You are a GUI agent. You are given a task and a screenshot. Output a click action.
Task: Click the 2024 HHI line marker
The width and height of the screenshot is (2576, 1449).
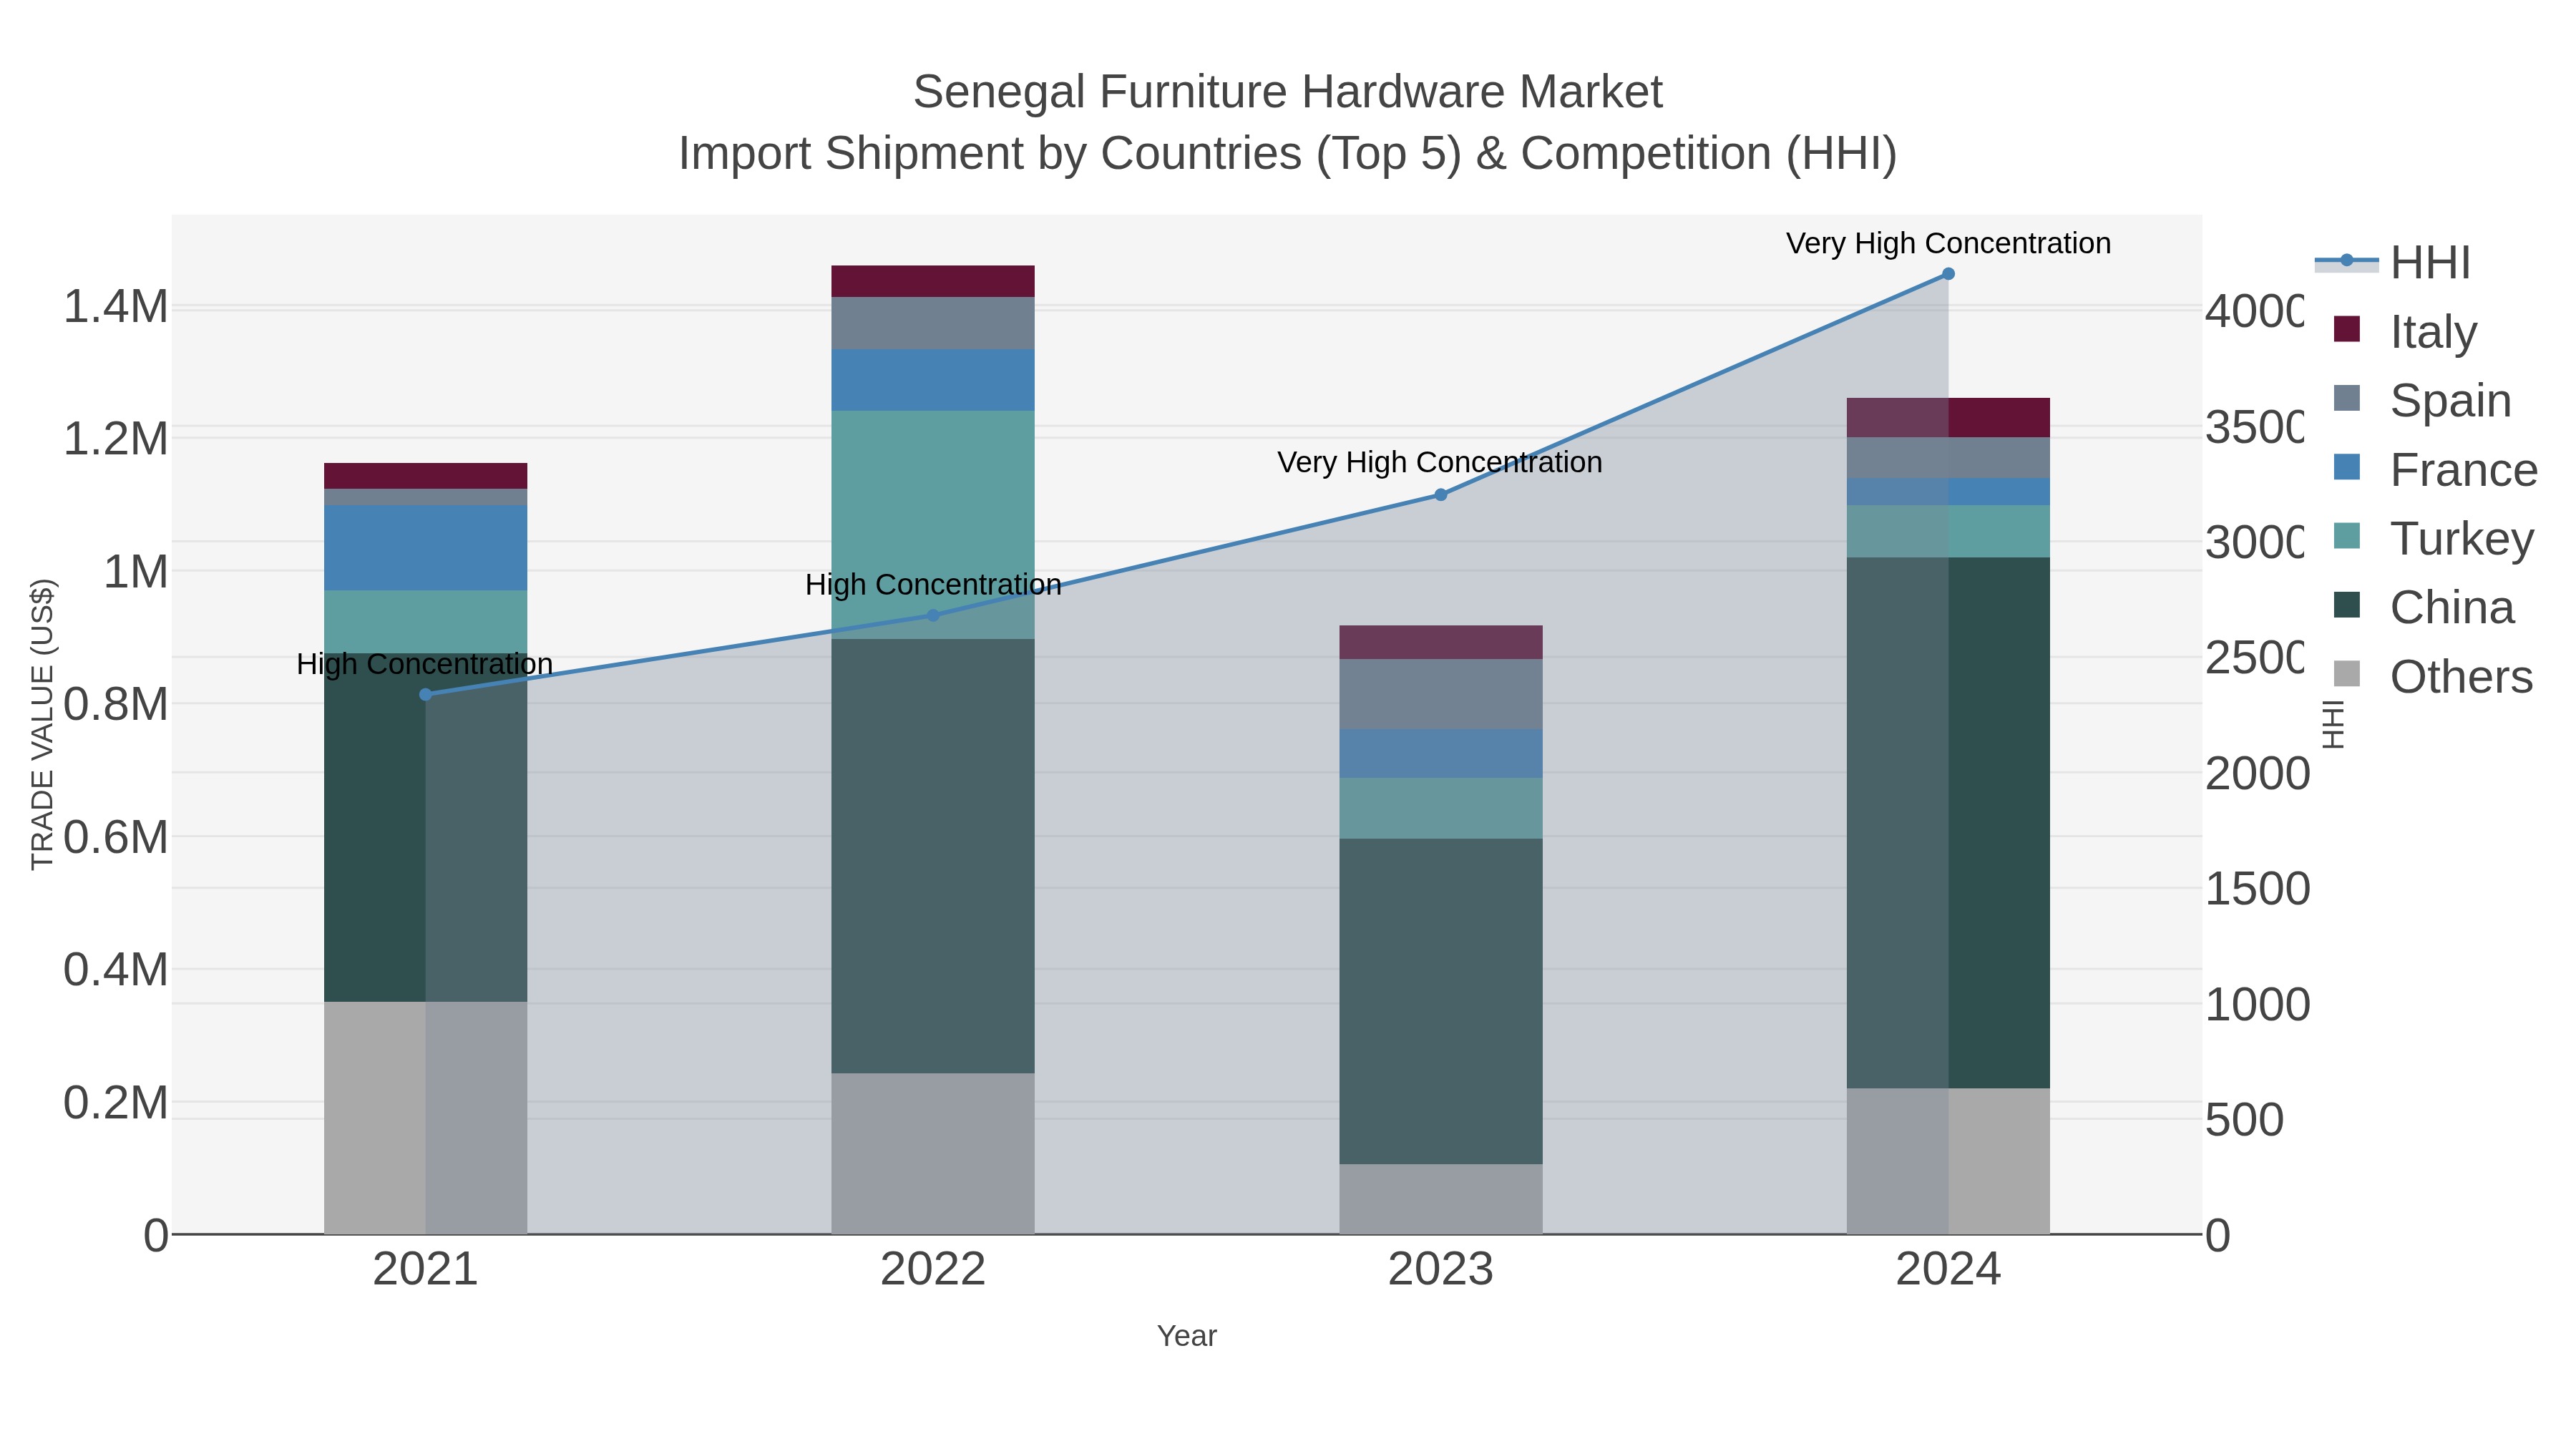point(1948,273)
